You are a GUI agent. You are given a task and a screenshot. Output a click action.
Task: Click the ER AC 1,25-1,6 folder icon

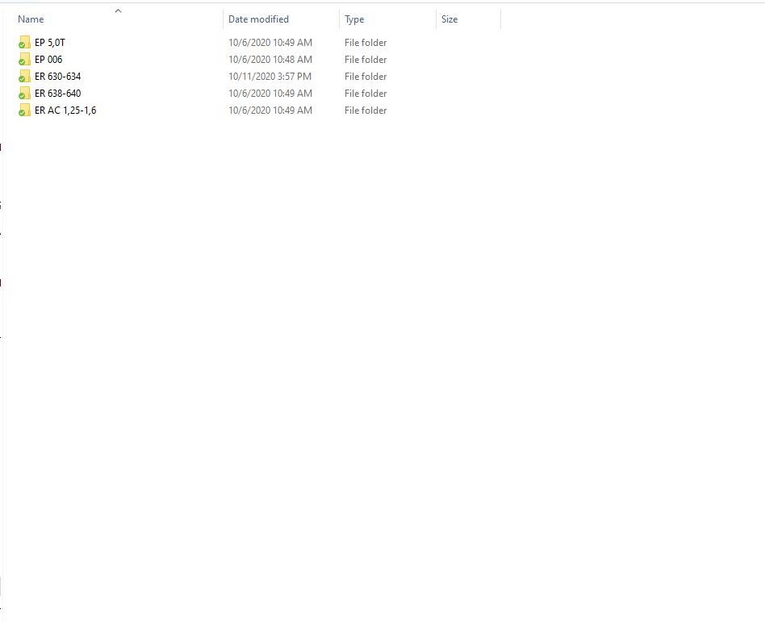24,111
